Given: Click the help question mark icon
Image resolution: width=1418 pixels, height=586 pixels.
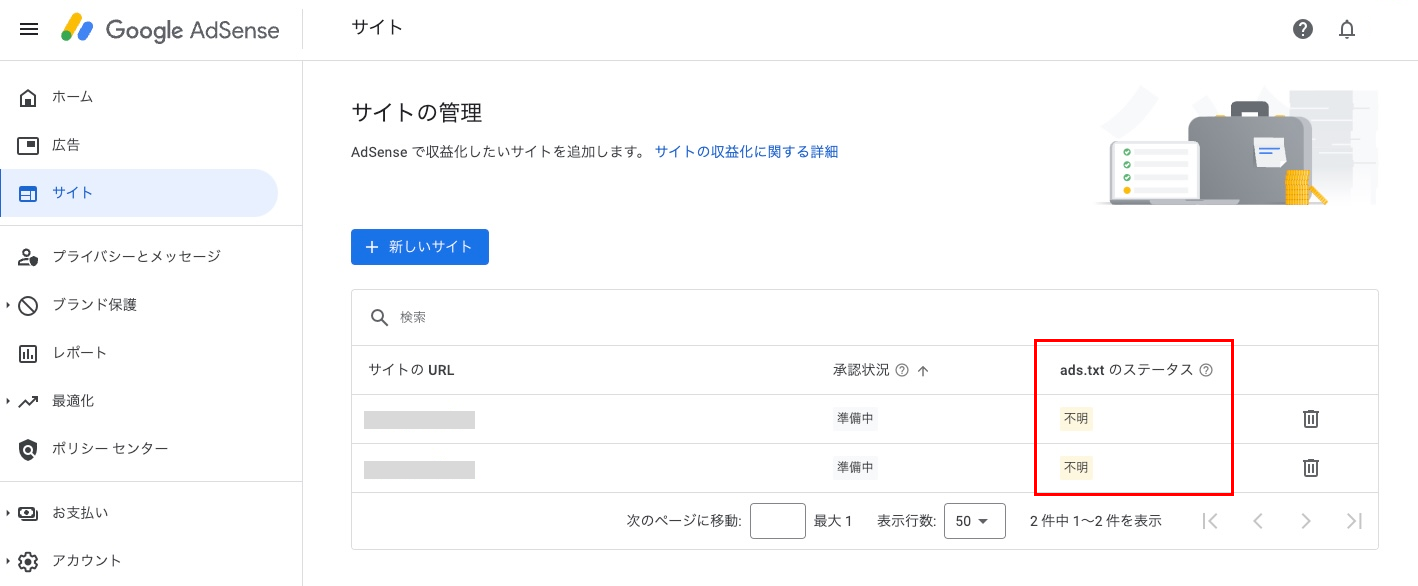Looking at the screenshot, I should pos(1303,29).
